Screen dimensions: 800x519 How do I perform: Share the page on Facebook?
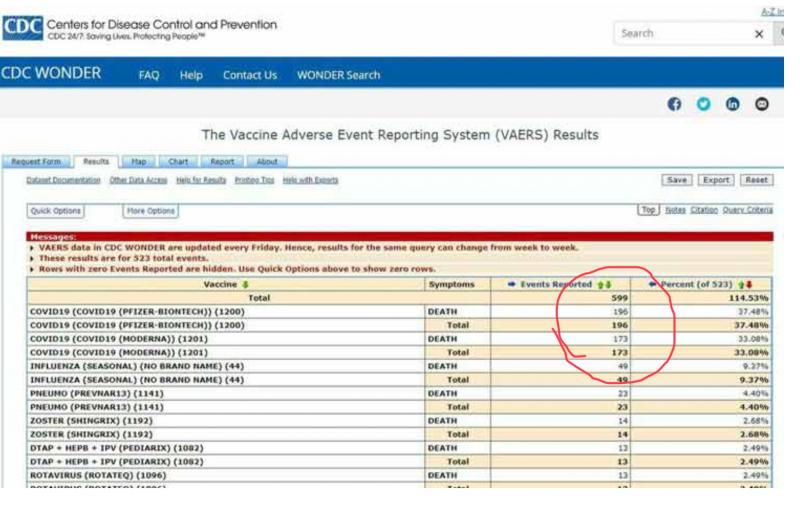coord(674,104)
